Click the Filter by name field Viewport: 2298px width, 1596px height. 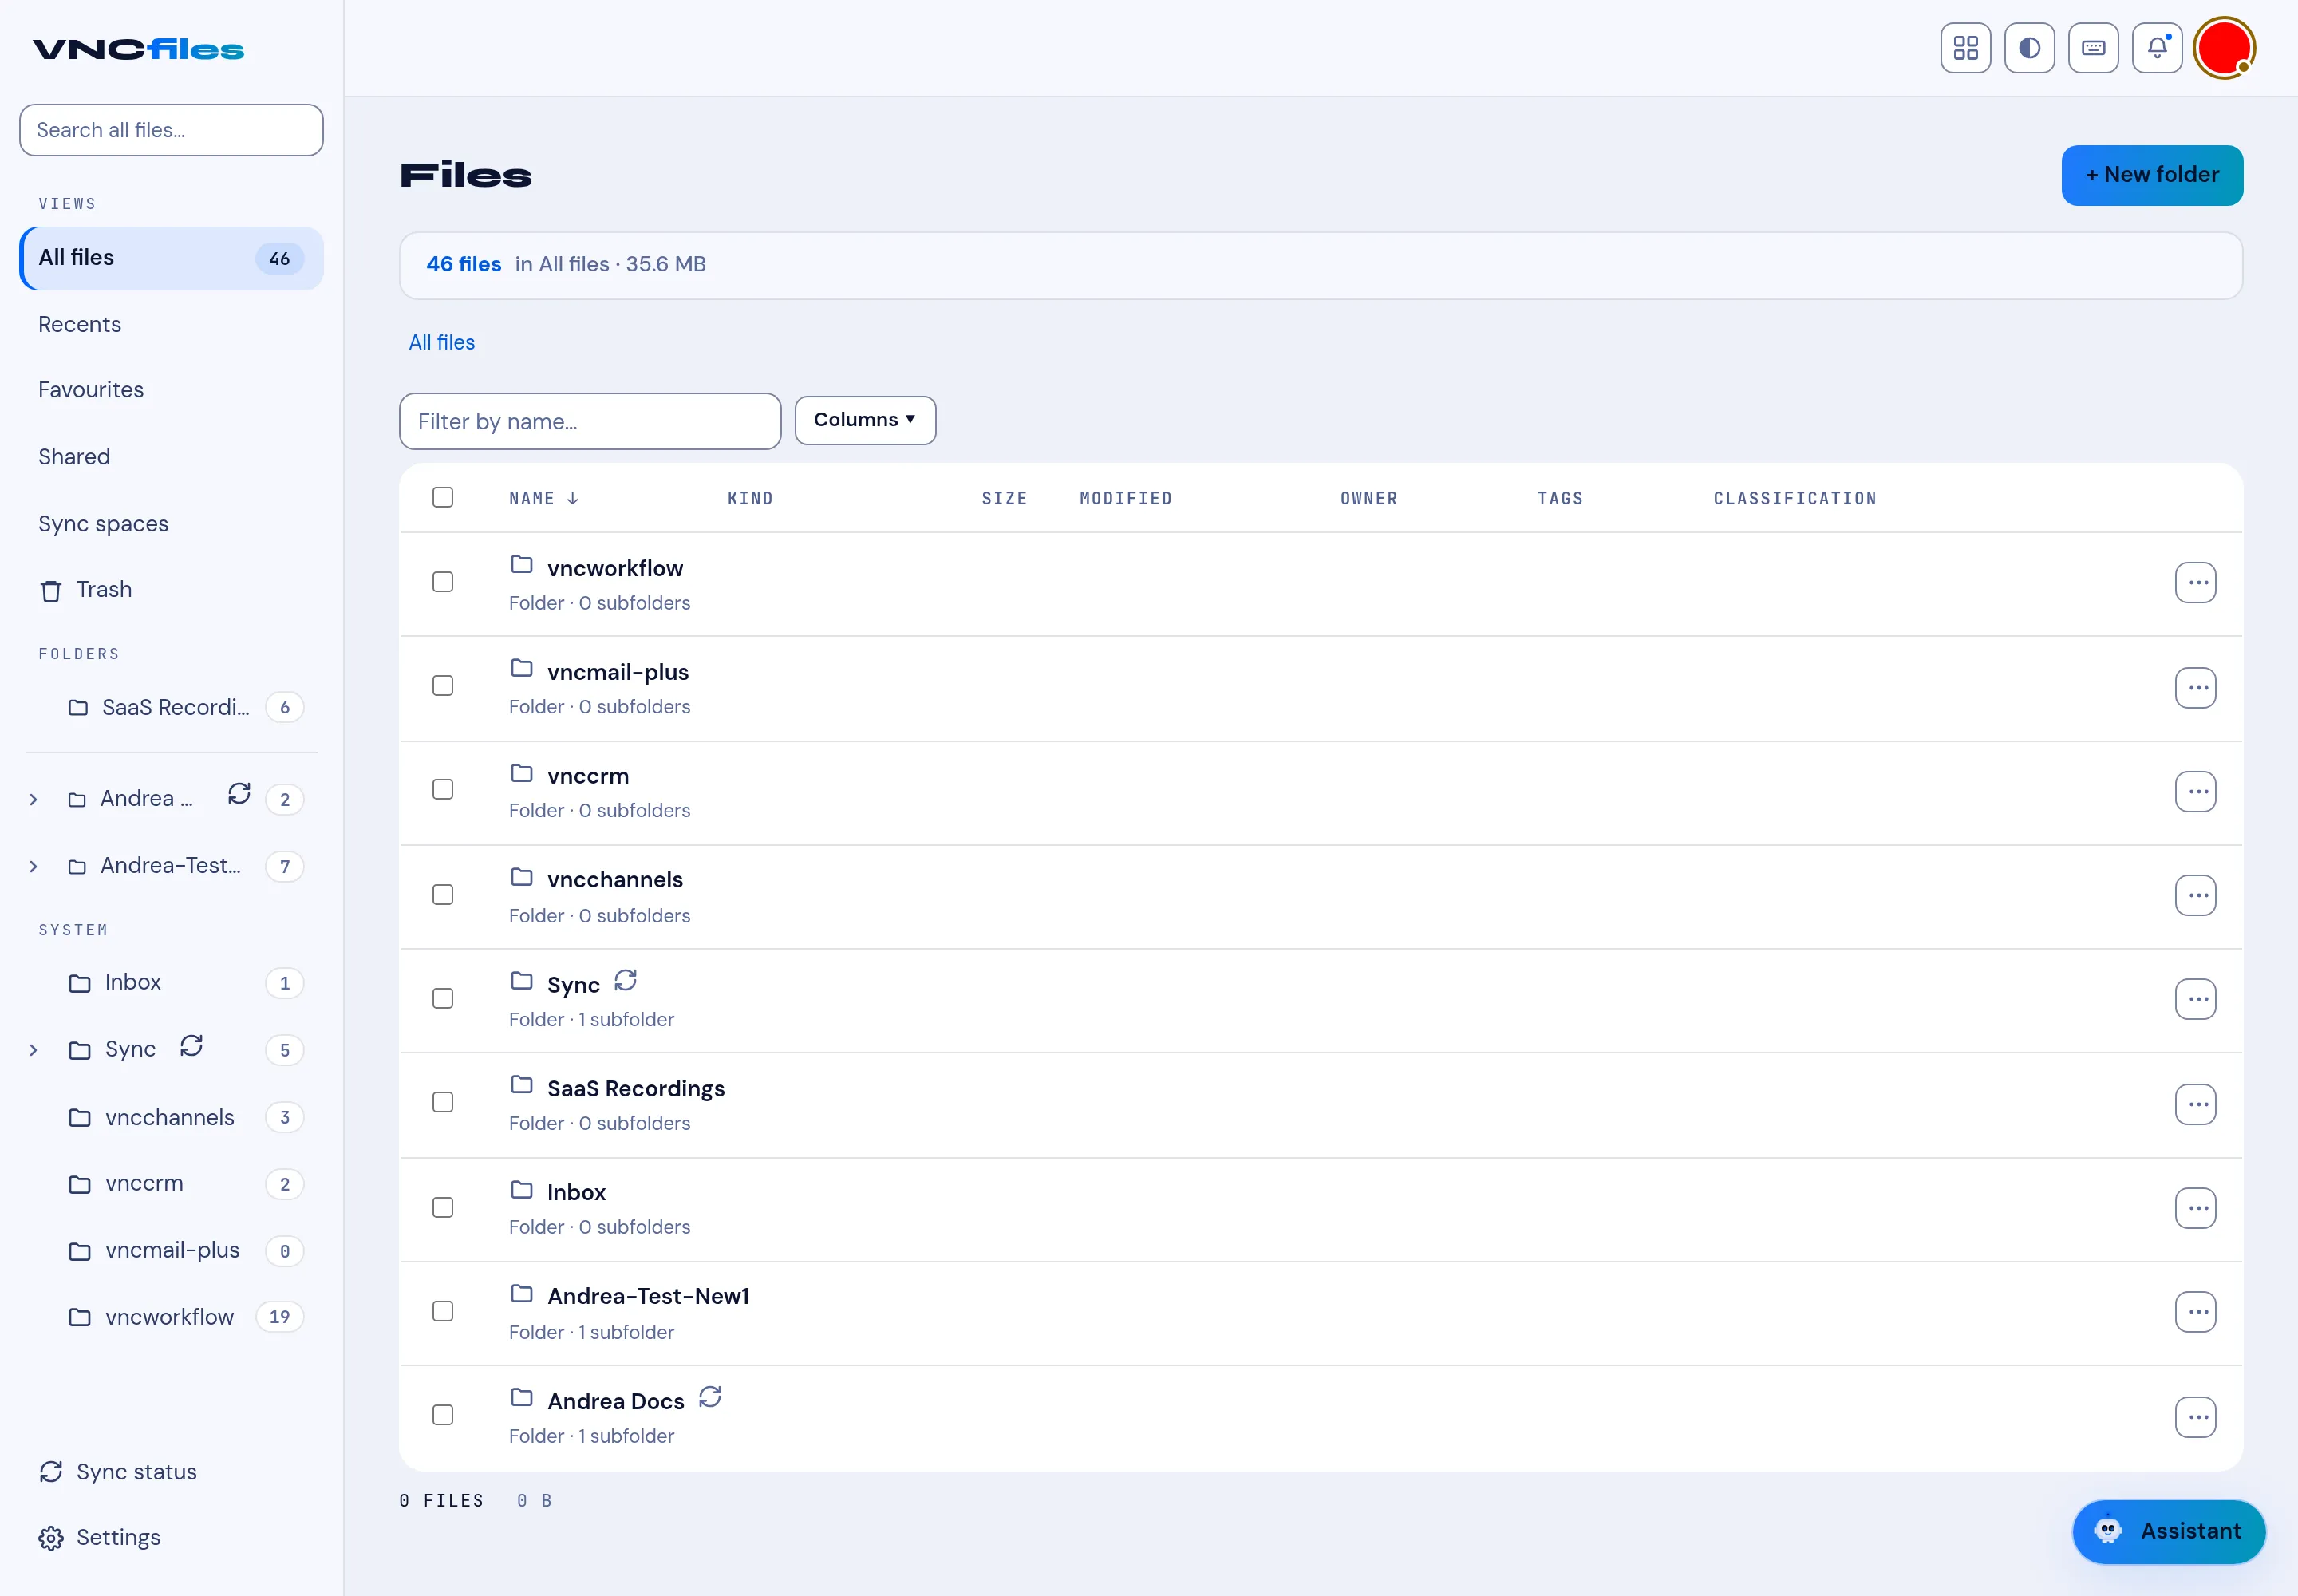point(590,421)
